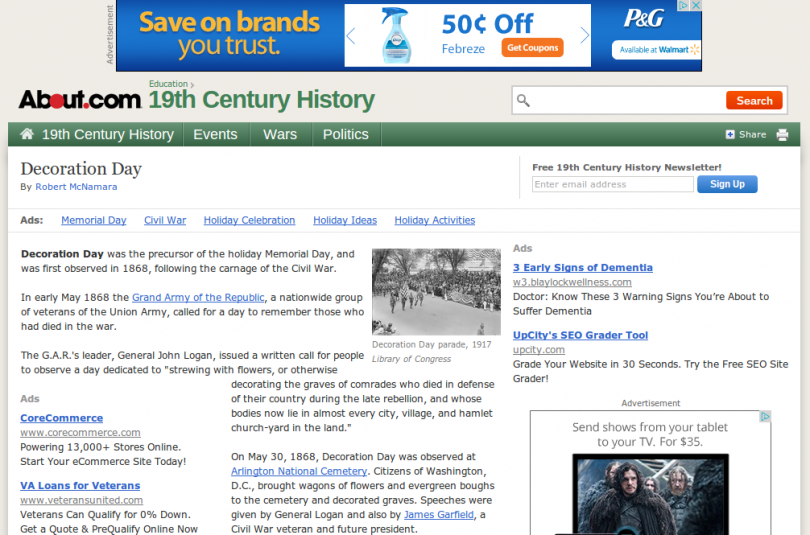Open author Robert McNamara link

tap(76, 187)
